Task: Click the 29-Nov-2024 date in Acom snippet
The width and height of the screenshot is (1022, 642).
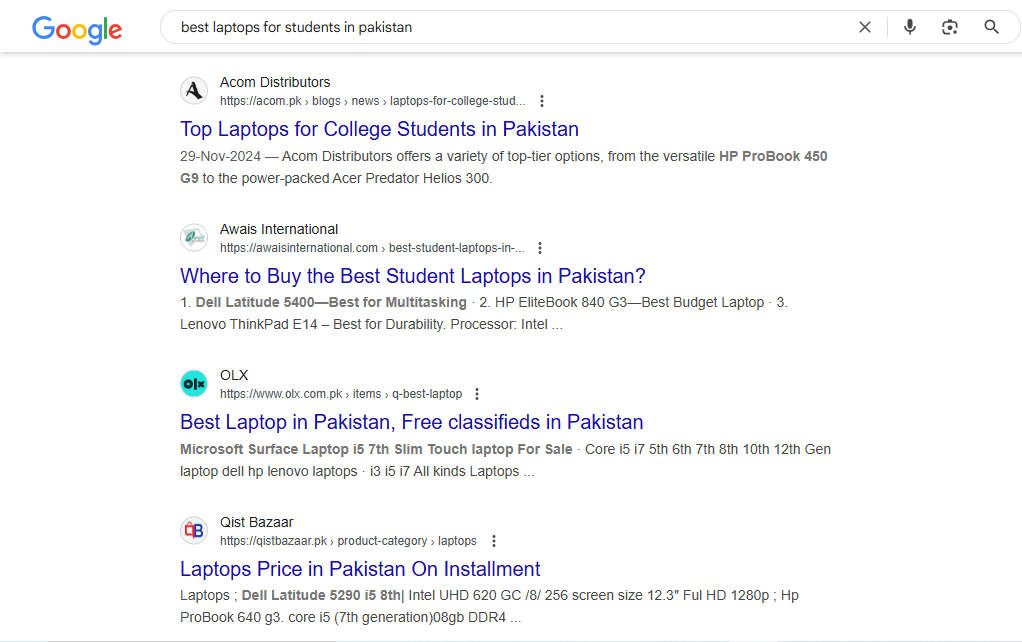Action: [220, 156]
